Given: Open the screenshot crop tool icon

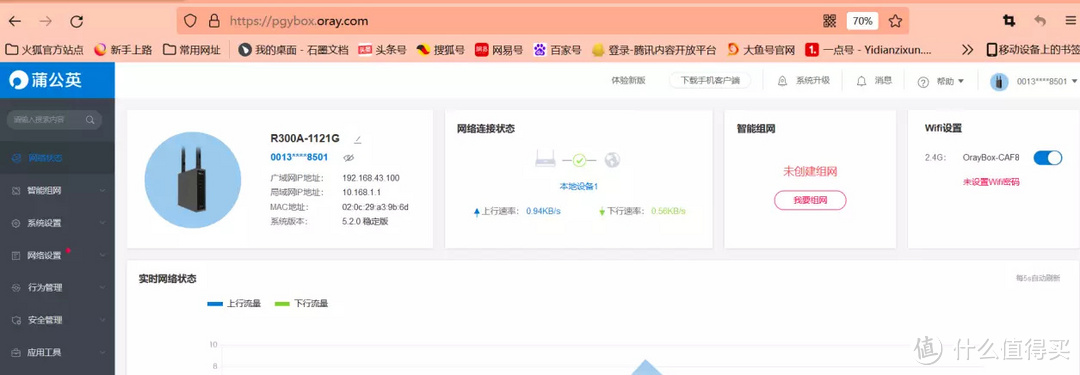Looking at the screenshot, I should pyautogui.click(x=1009, y=21).
